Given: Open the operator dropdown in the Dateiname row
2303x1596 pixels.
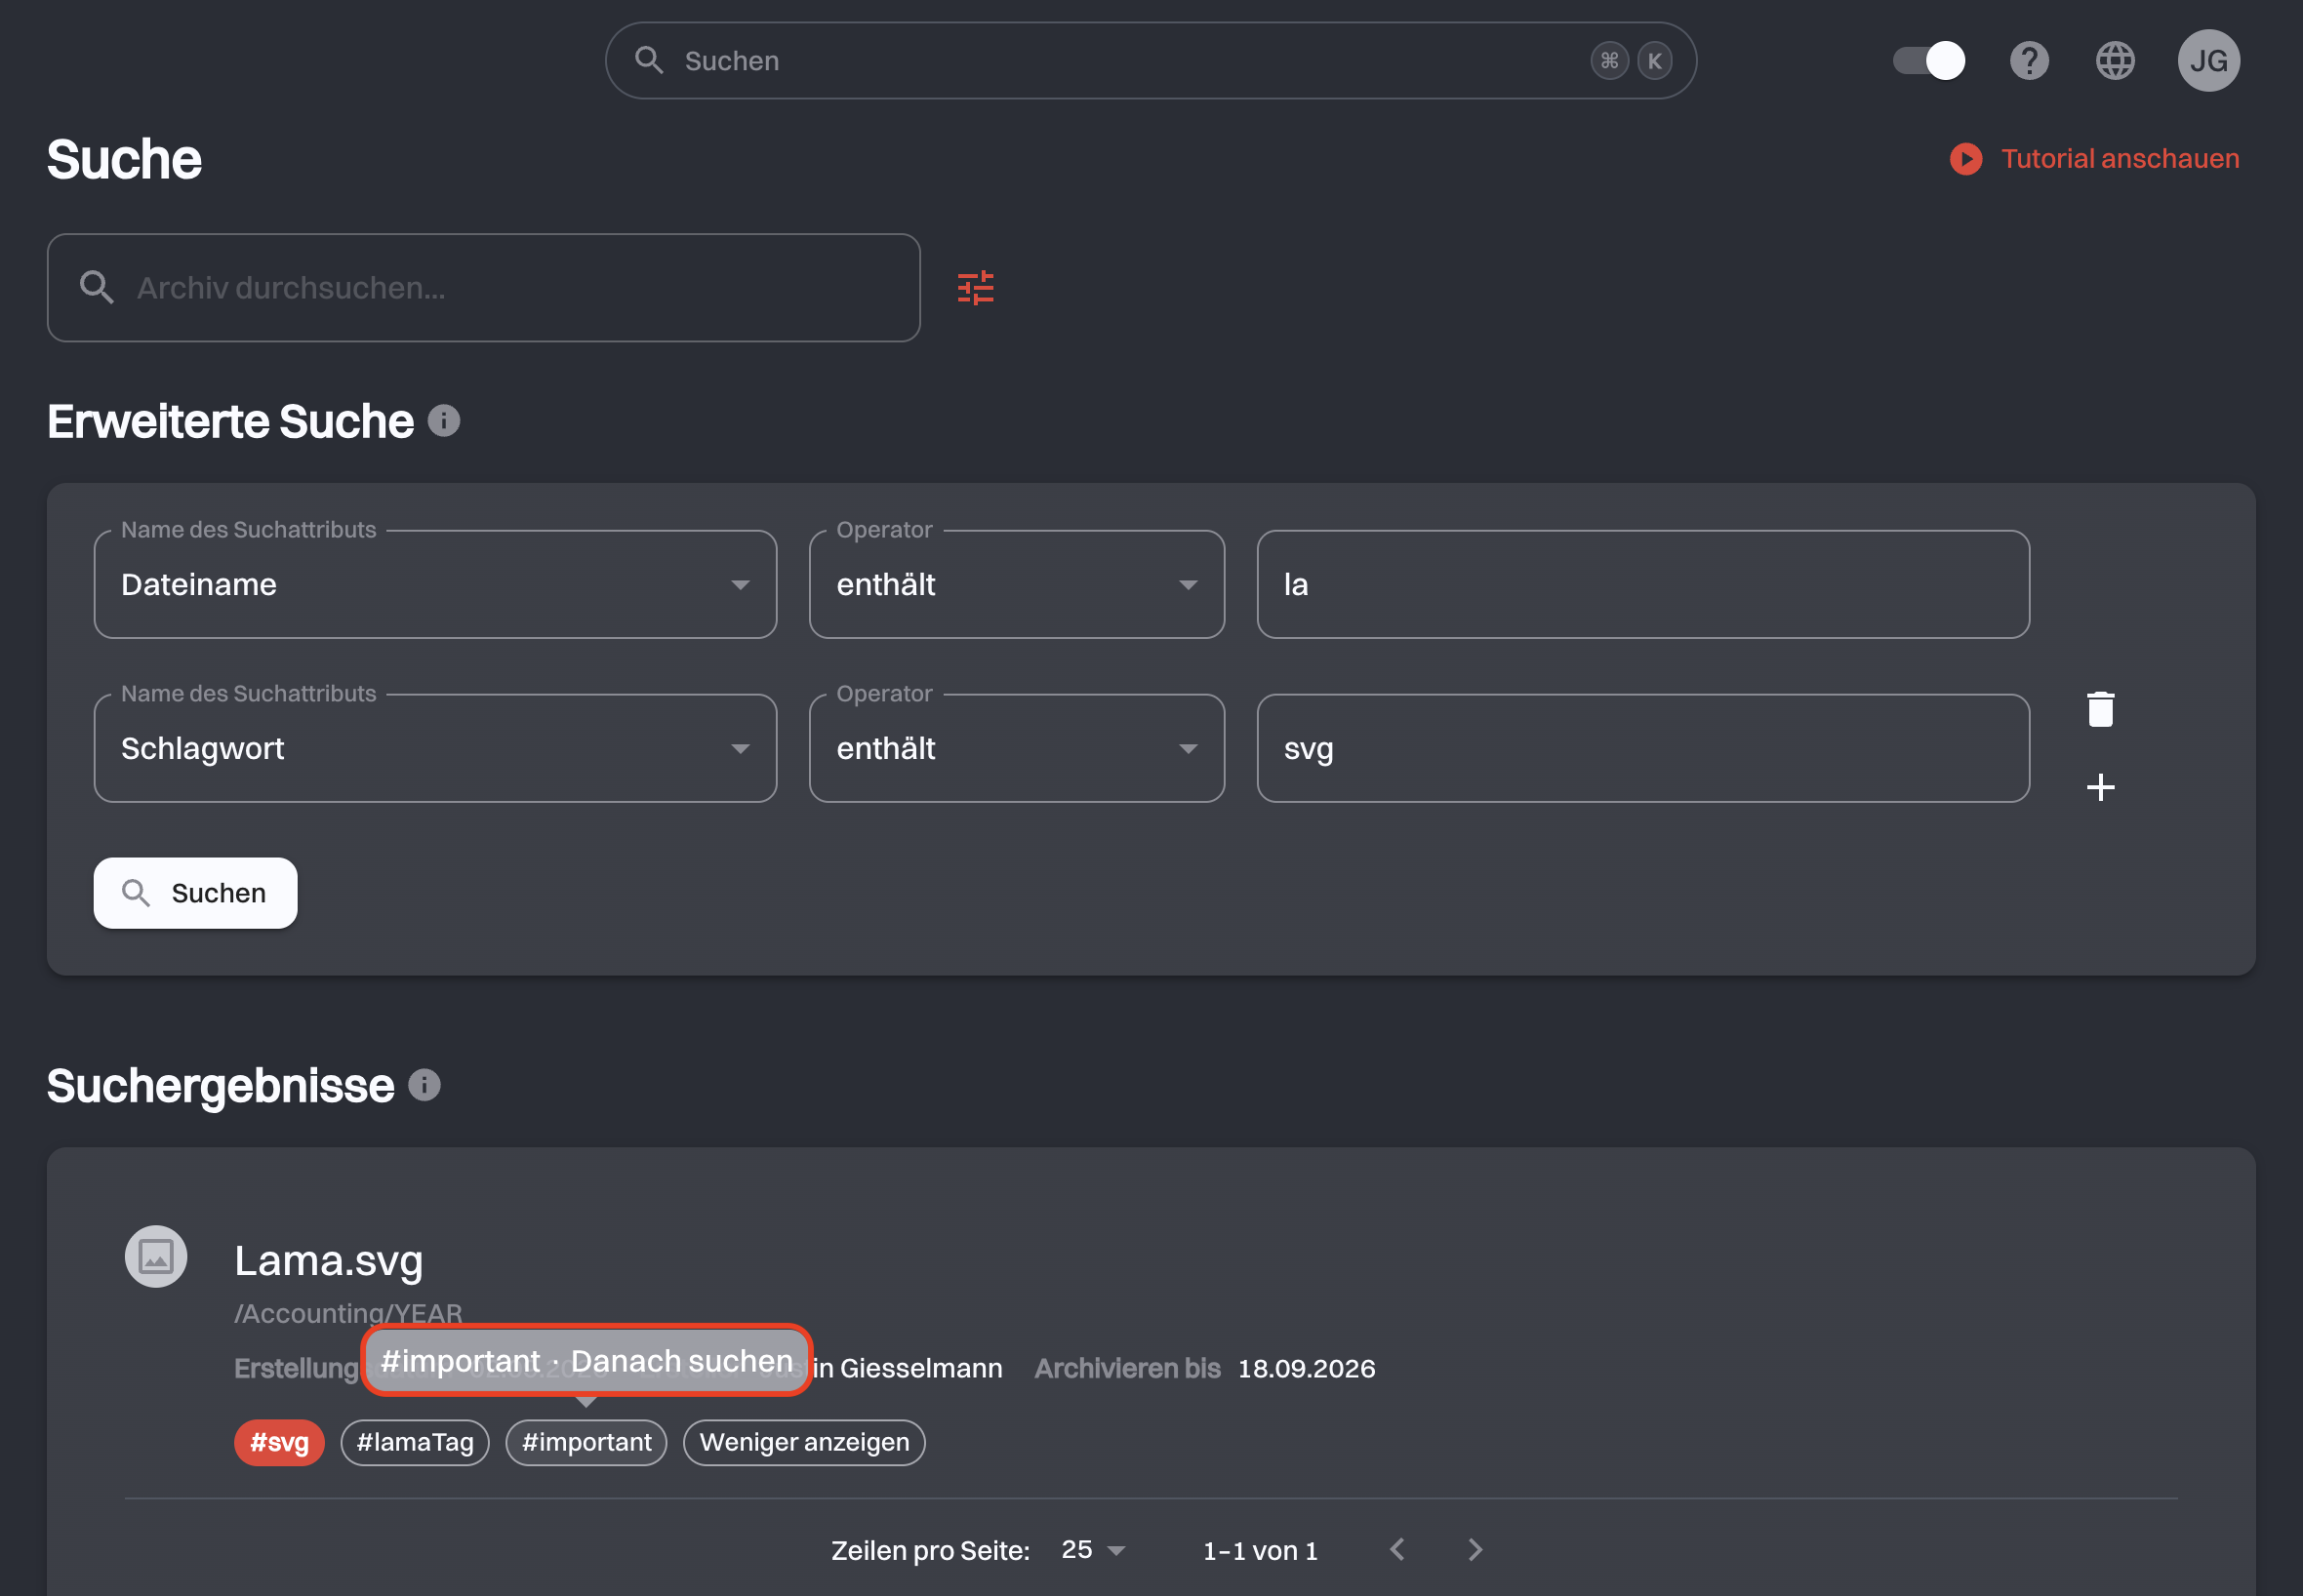Looking at the screenshot, I should click(x=1016, y=584).
